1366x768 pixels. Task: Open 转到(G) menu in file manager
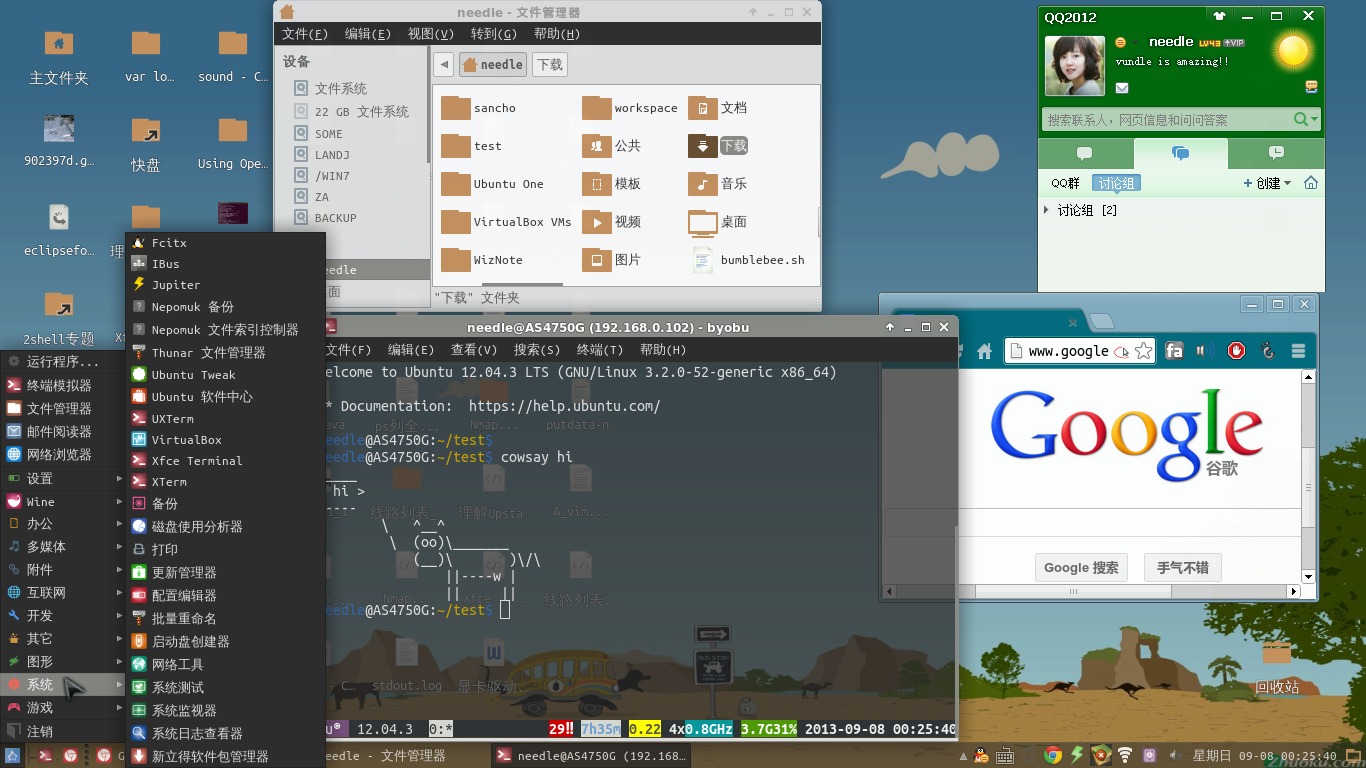493,33
